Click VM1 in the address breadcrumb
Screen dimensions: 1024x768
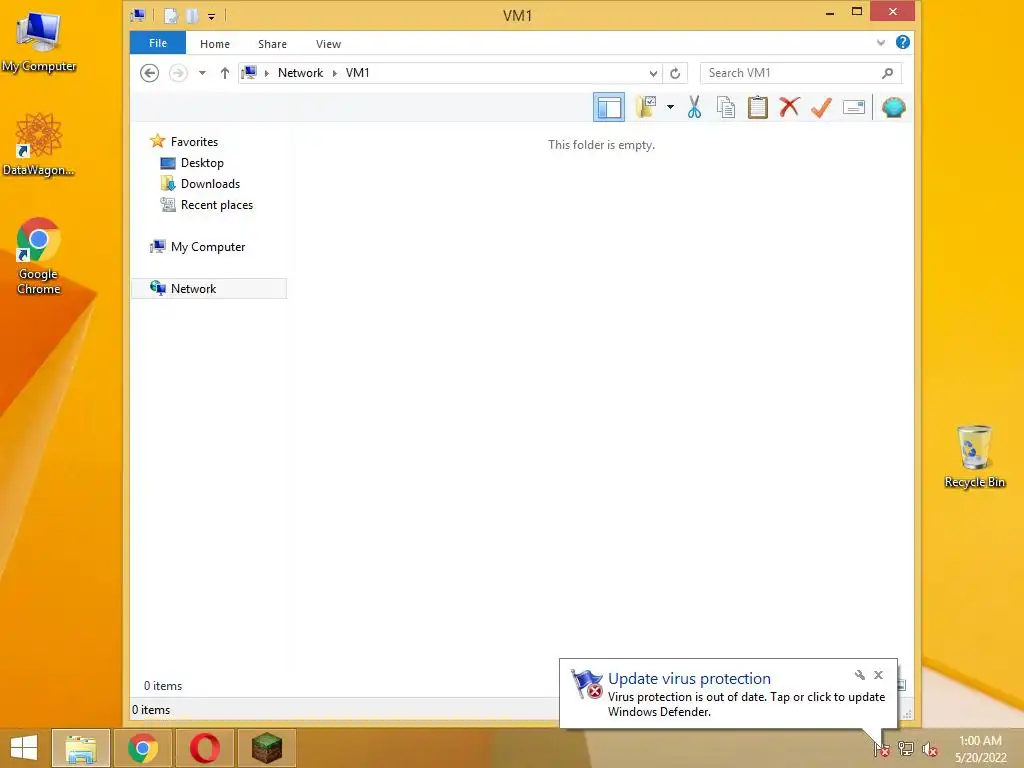(x=357, y=73)
